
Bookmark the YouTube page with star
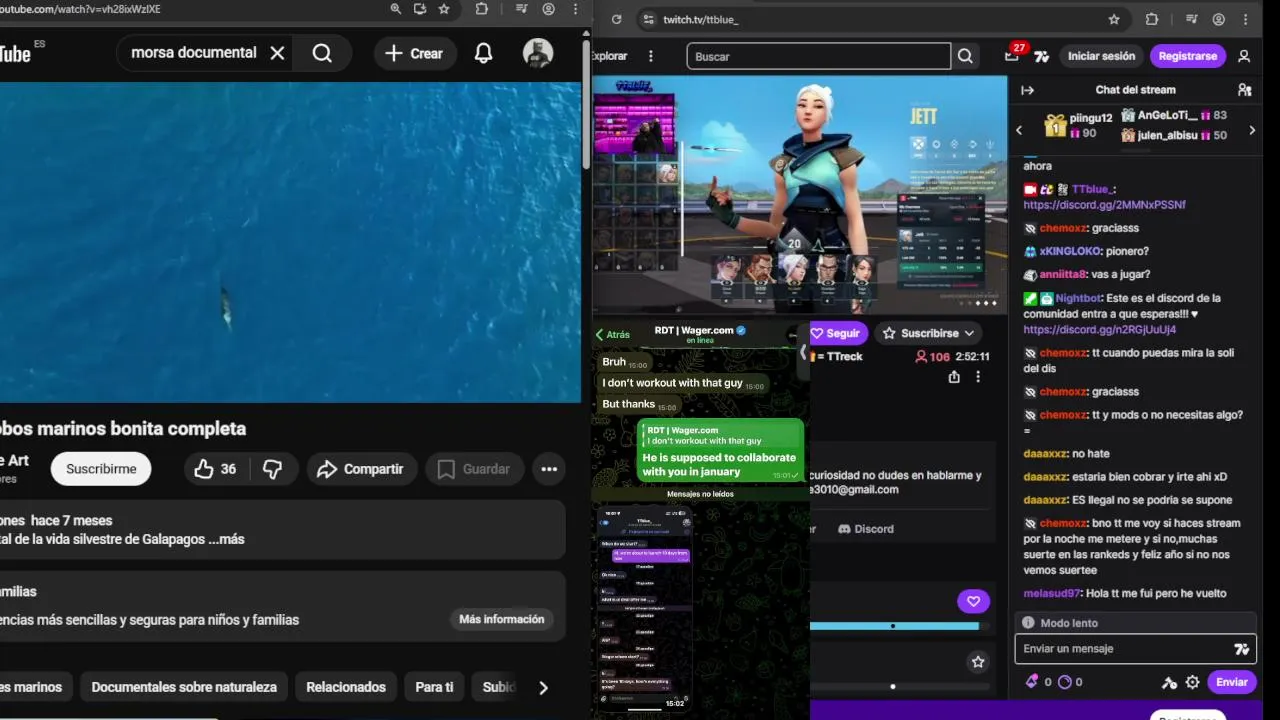point(444,9)
